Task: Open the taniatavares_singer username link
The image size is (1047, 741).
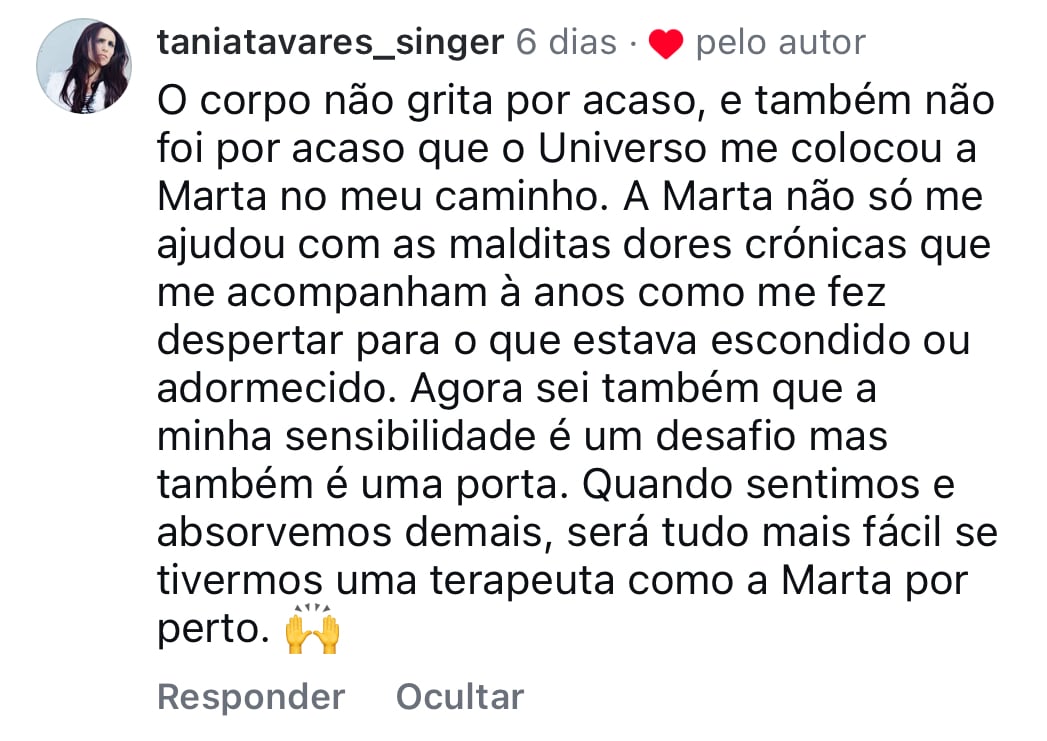Action: 330,42
